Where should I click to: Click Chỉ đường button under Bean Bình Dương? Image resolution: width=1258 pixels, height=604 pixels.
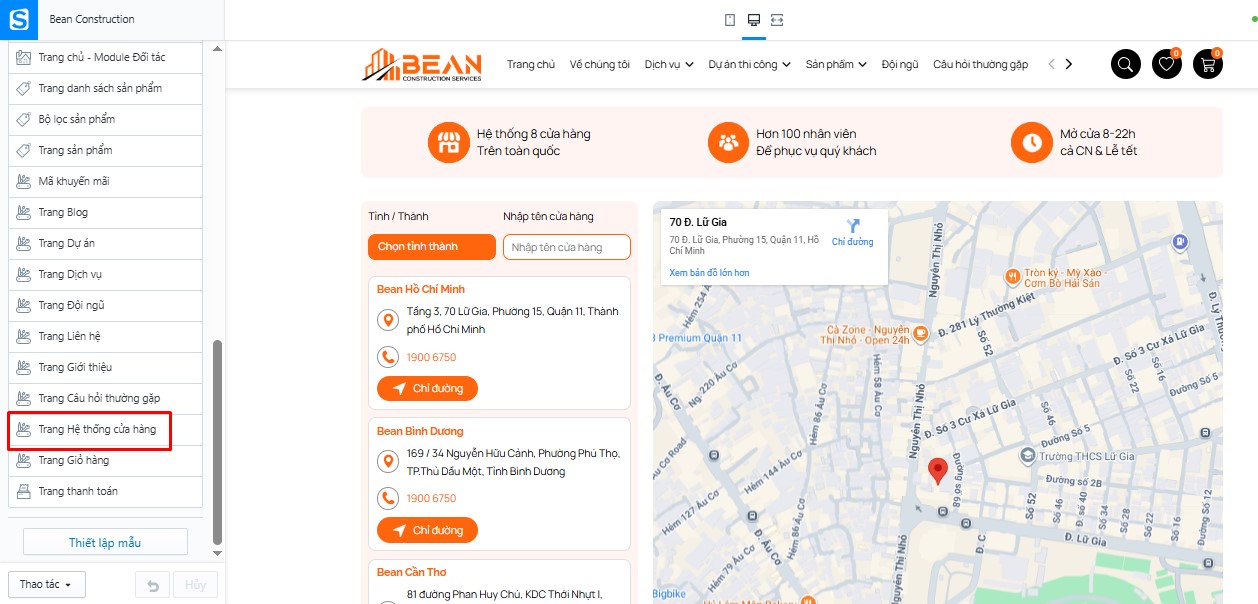point(427,530)
